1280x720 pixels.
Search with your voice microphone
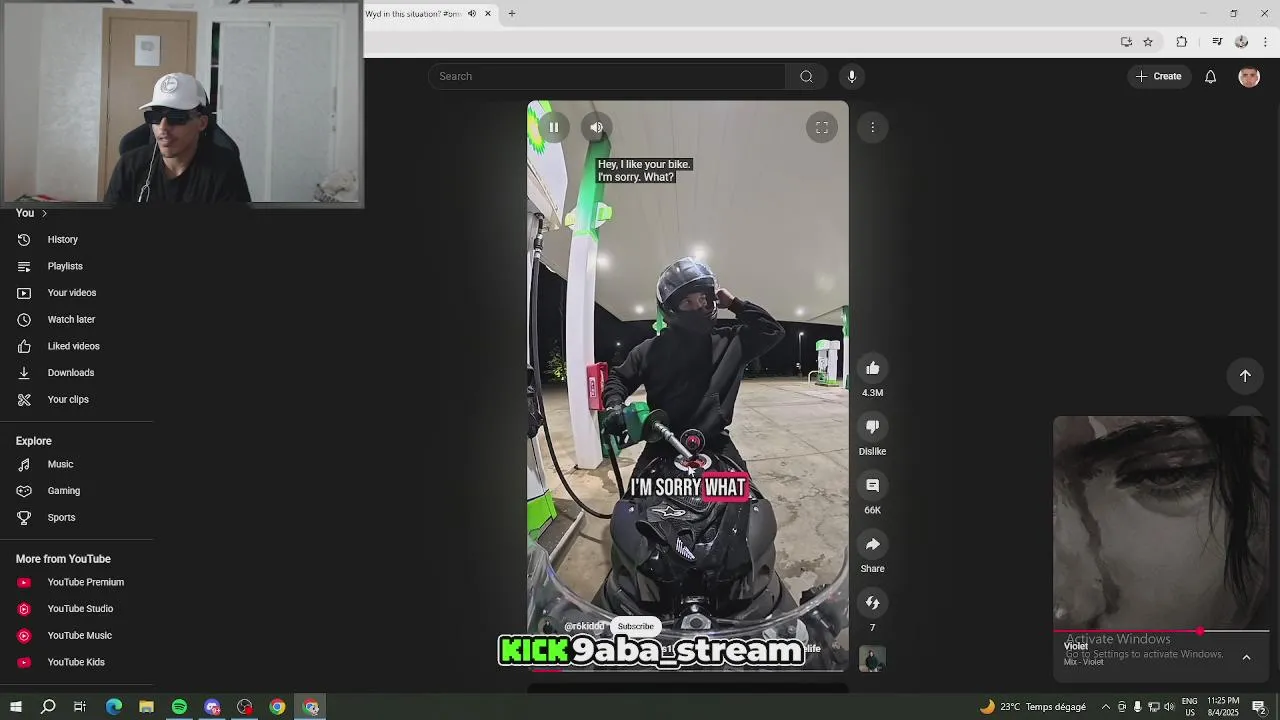[x=852, y=76]
